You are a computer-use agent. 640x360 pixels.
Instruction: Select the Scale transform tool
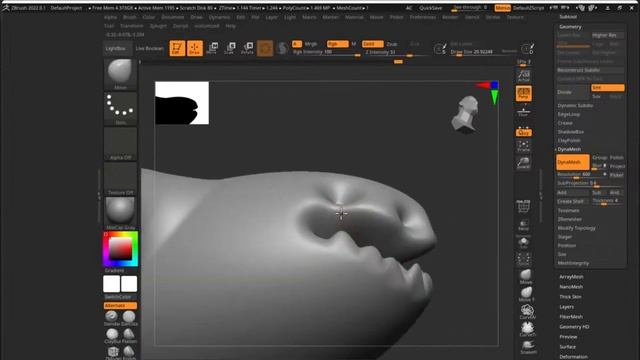tap(230, 48)
